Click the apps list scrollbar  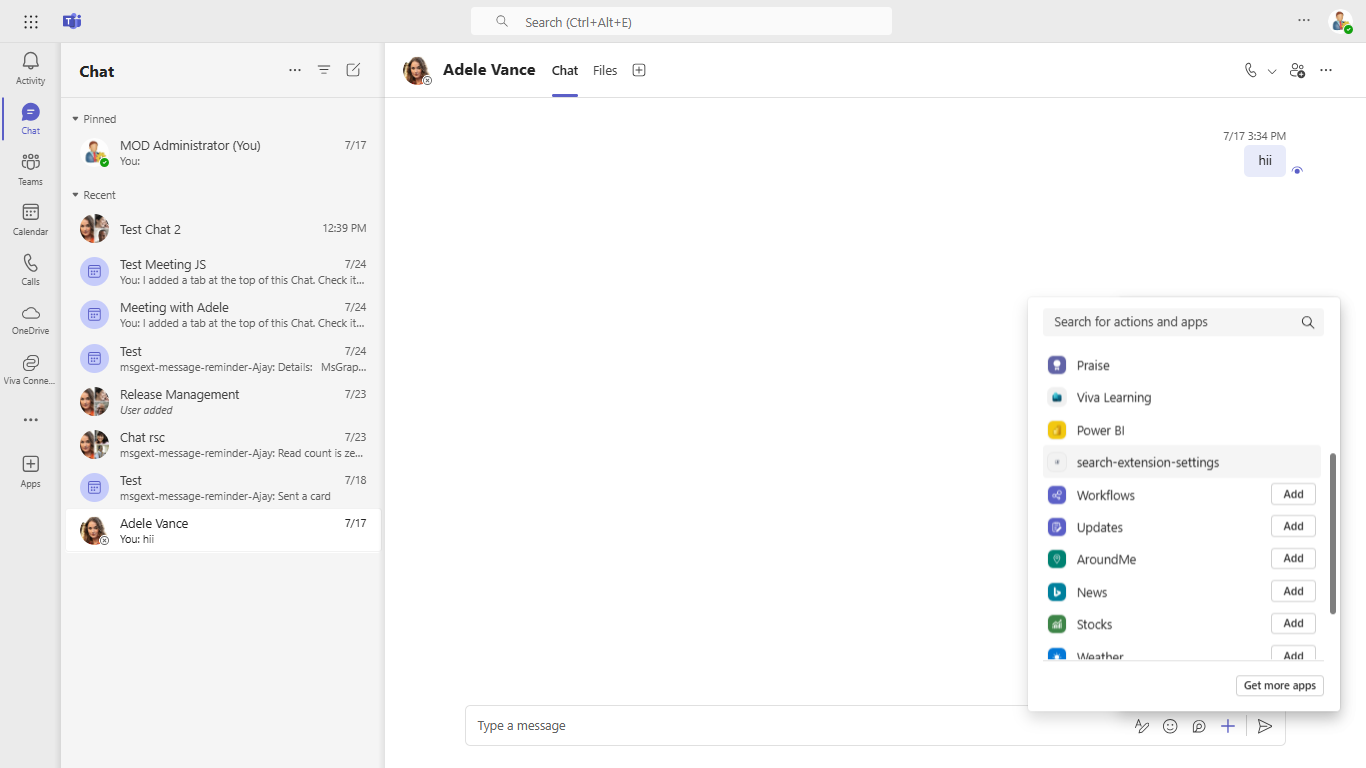pos(1332,533)
